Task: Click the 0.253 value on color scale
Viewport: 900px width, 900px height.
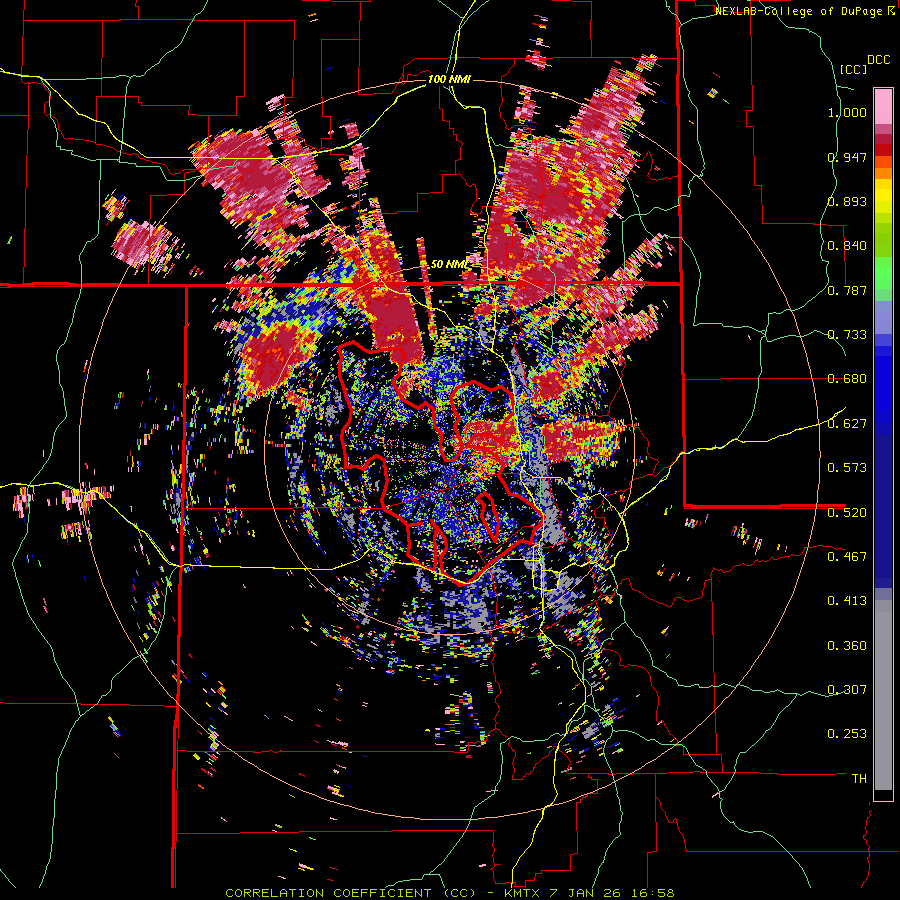Action: coord(847,734)
